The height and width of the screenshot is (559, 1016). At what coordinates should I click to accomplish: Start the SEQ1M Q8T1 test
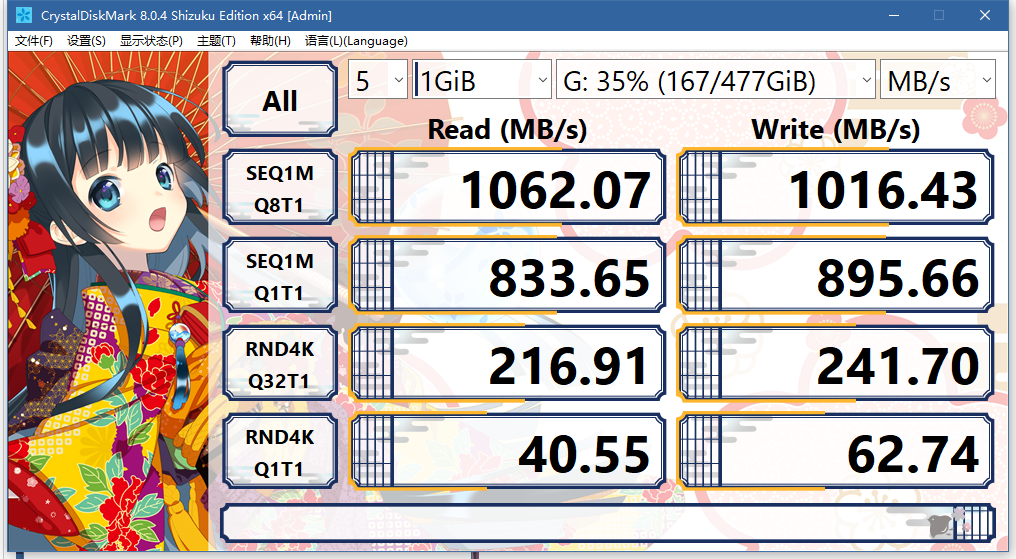click(280, 188)
